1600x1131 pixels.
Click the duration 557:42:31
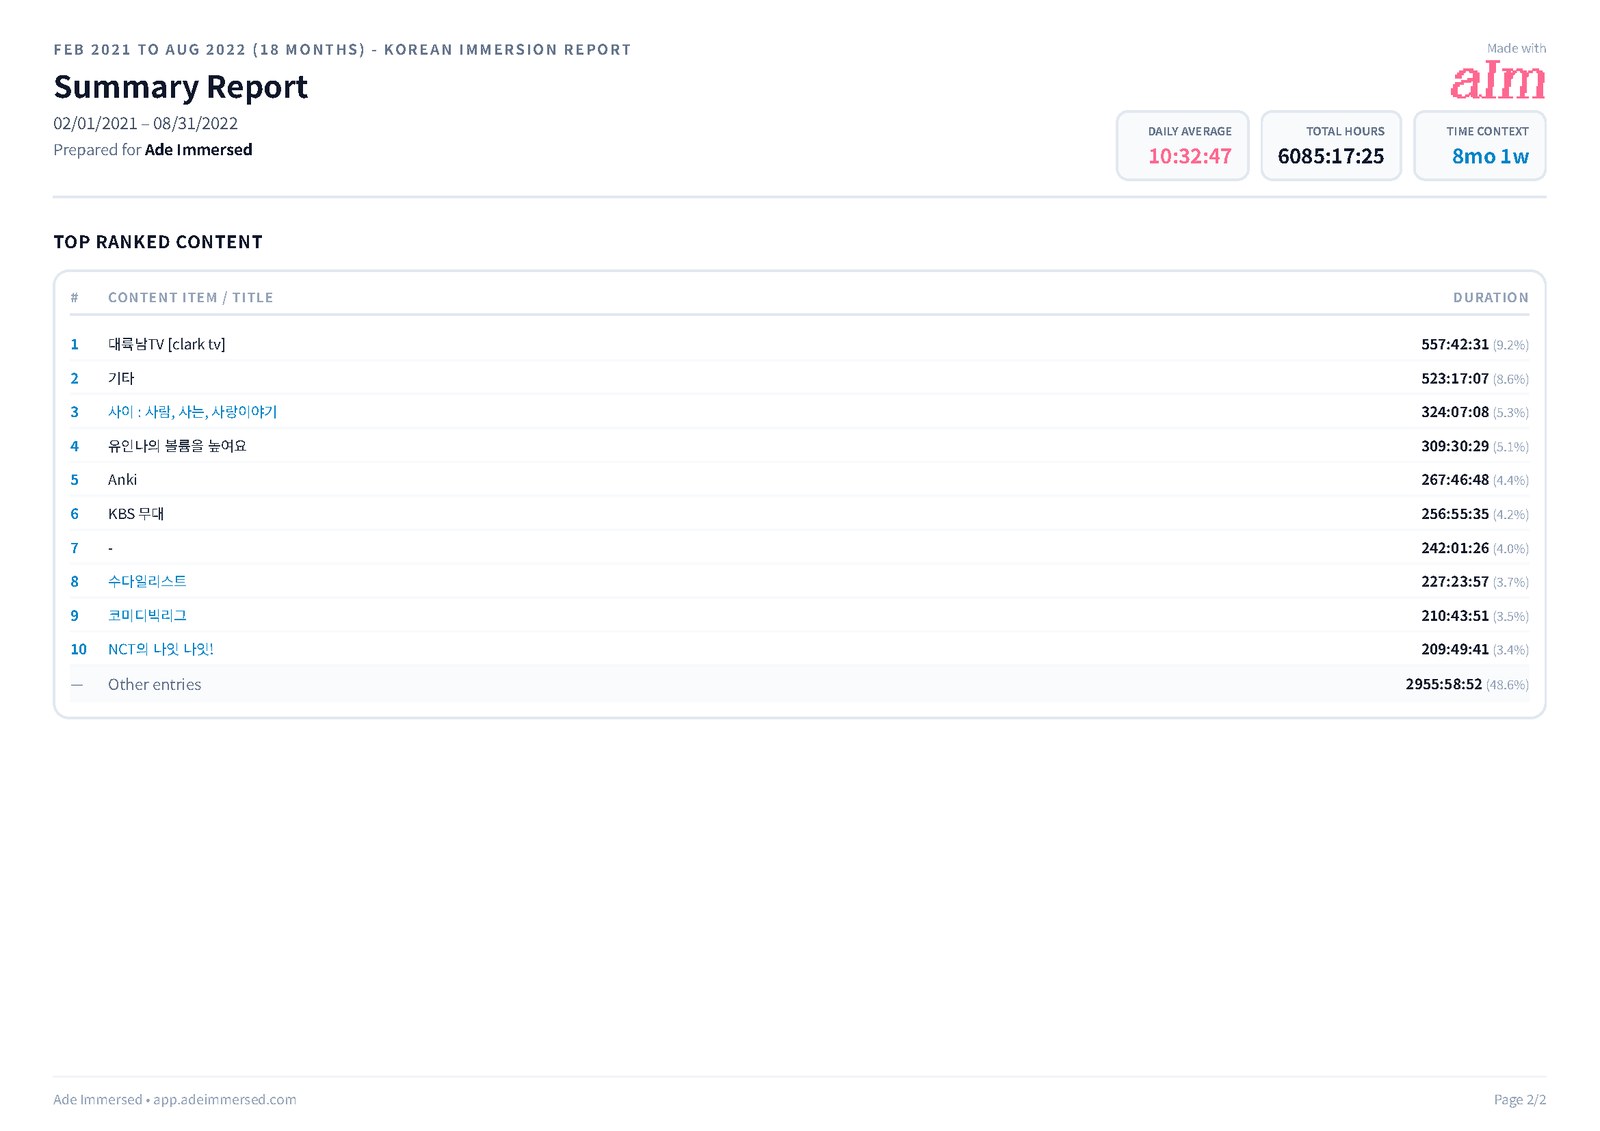point(1455,344)
